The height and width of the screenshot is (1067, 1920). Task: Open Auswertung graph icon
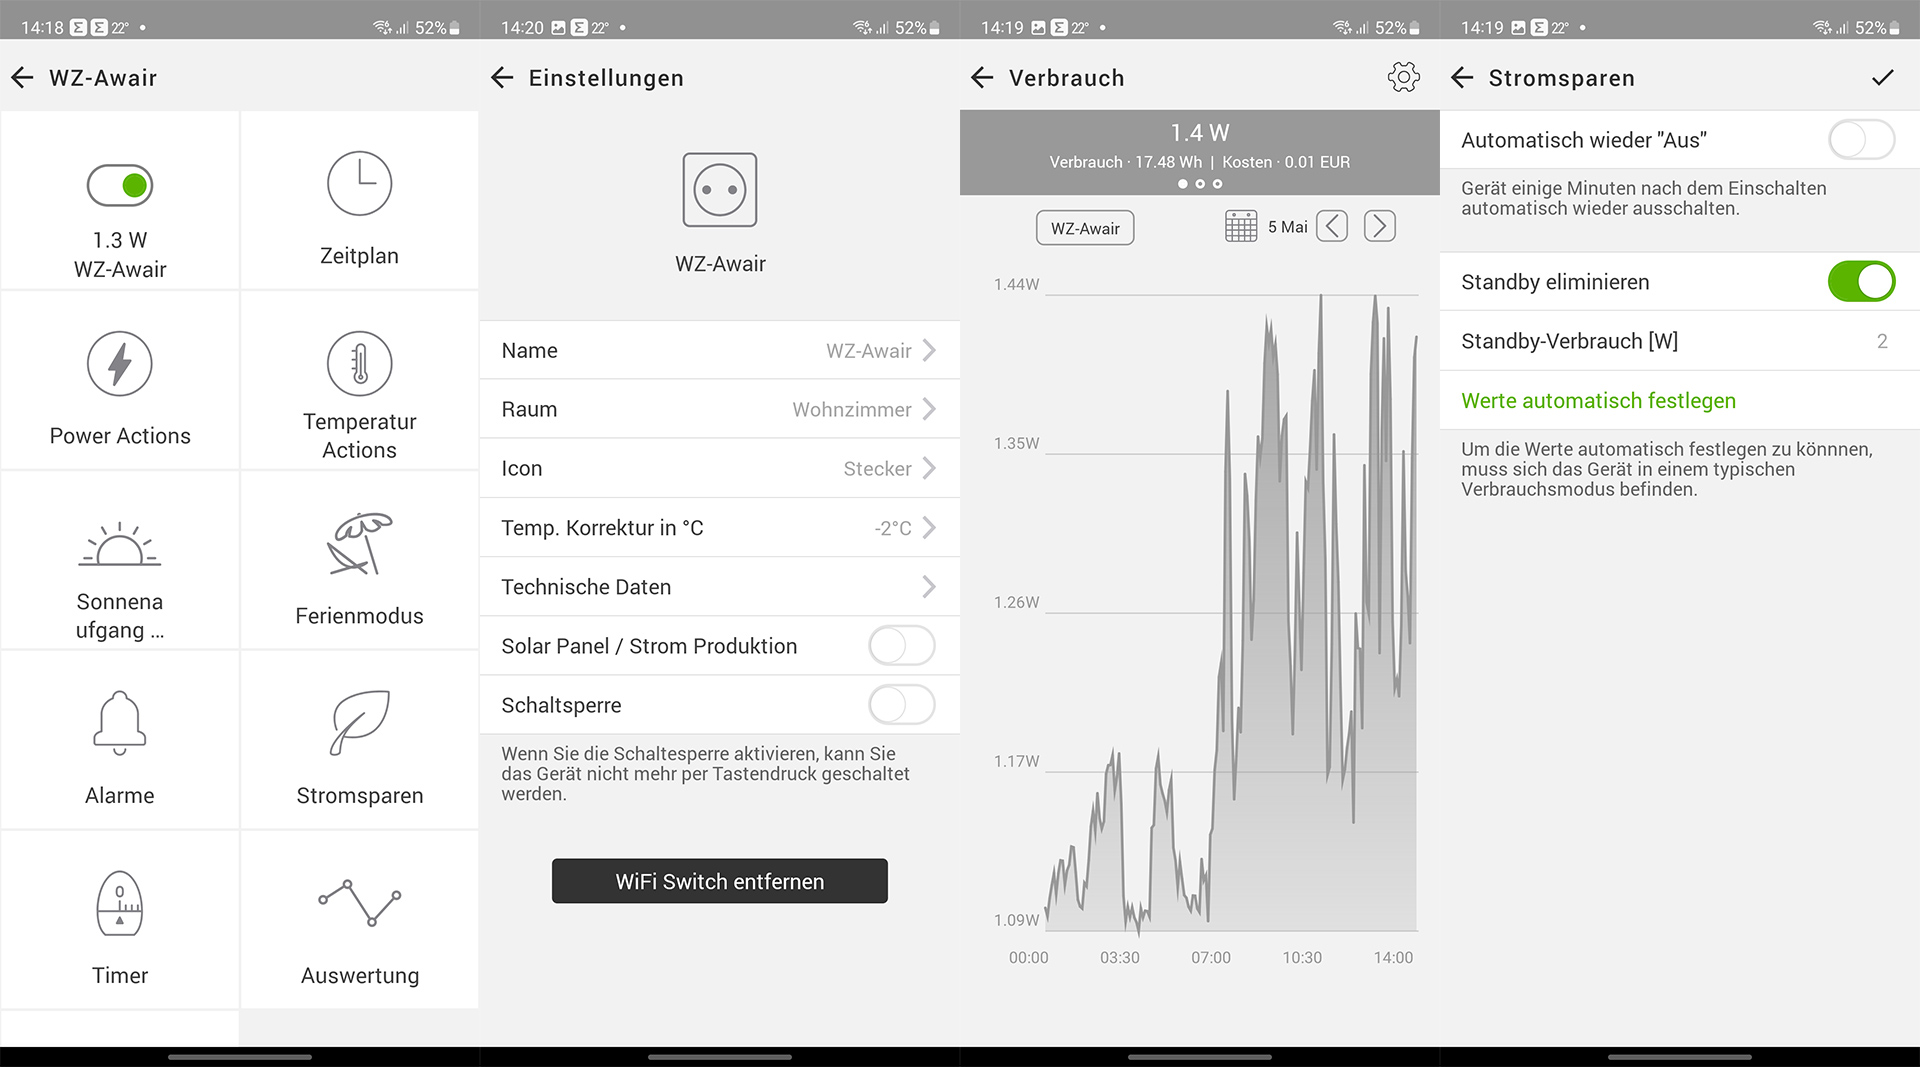[359, 903]
